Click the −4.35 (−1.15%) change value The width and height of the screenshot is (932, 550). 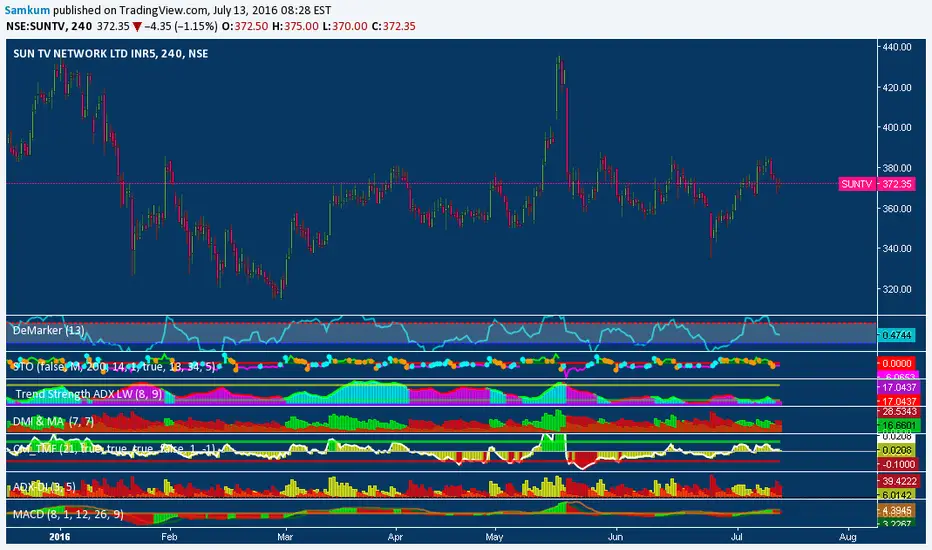[x=181, y=26]
